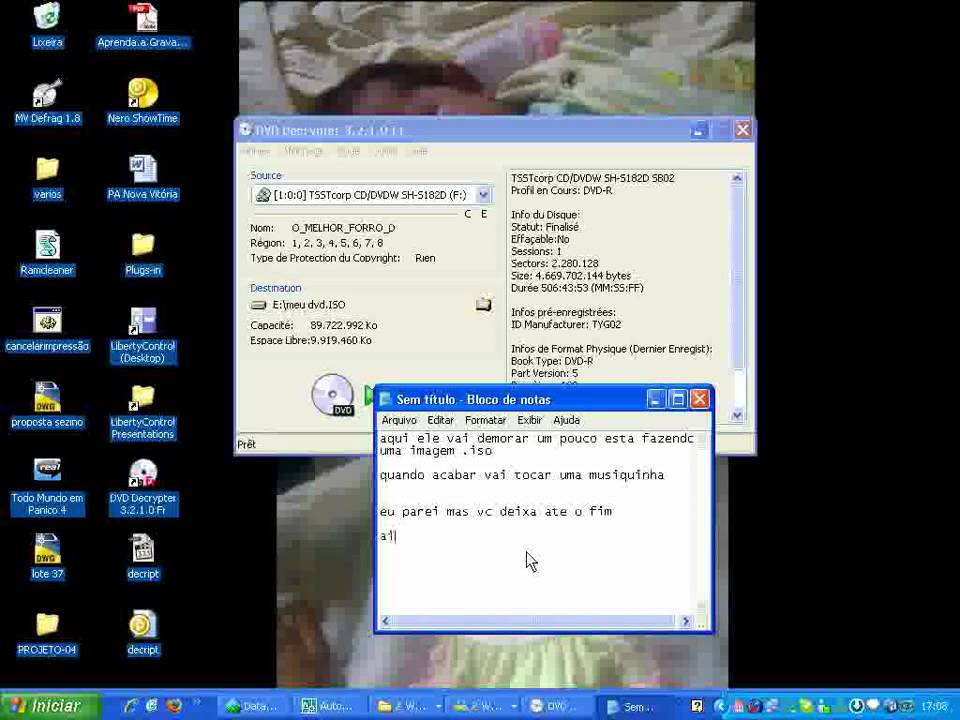Select the cancelarimpressão desktop icon
The height and width of the screenshot is (720, 960).
(47, 329)
